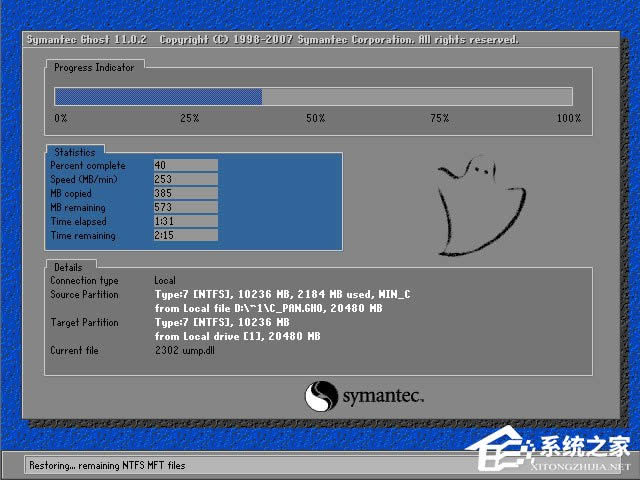640x480 pixels.
Task: Click the Current file label
Action: coord(74,350)
